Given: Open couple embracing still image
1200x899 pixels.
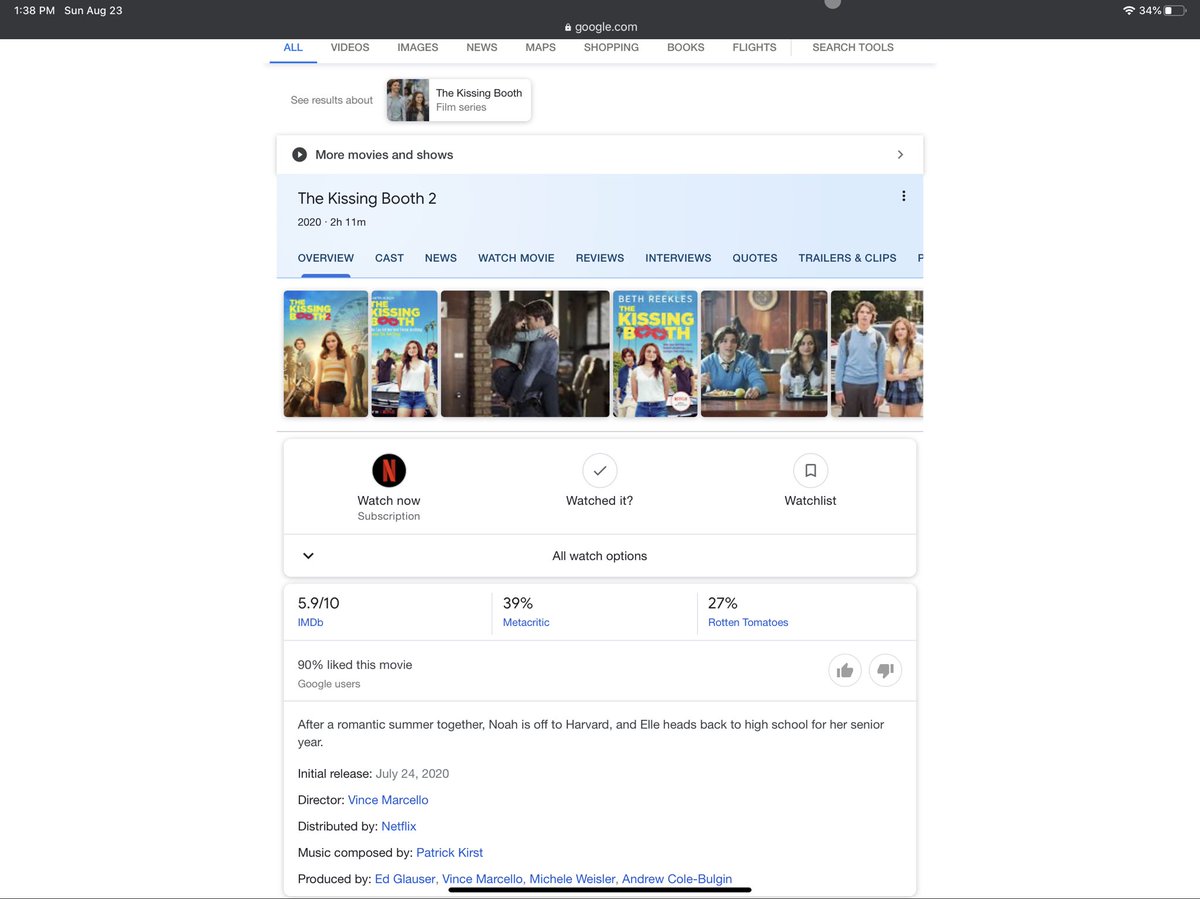Looking at the screenshot, I should [525, 354].
